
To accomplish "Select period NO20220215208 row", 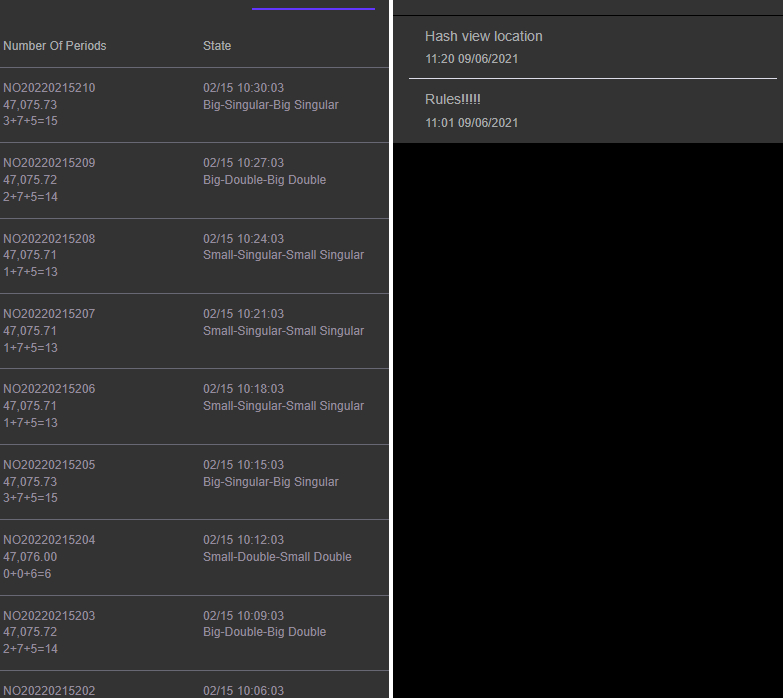I will pos(194,256).
